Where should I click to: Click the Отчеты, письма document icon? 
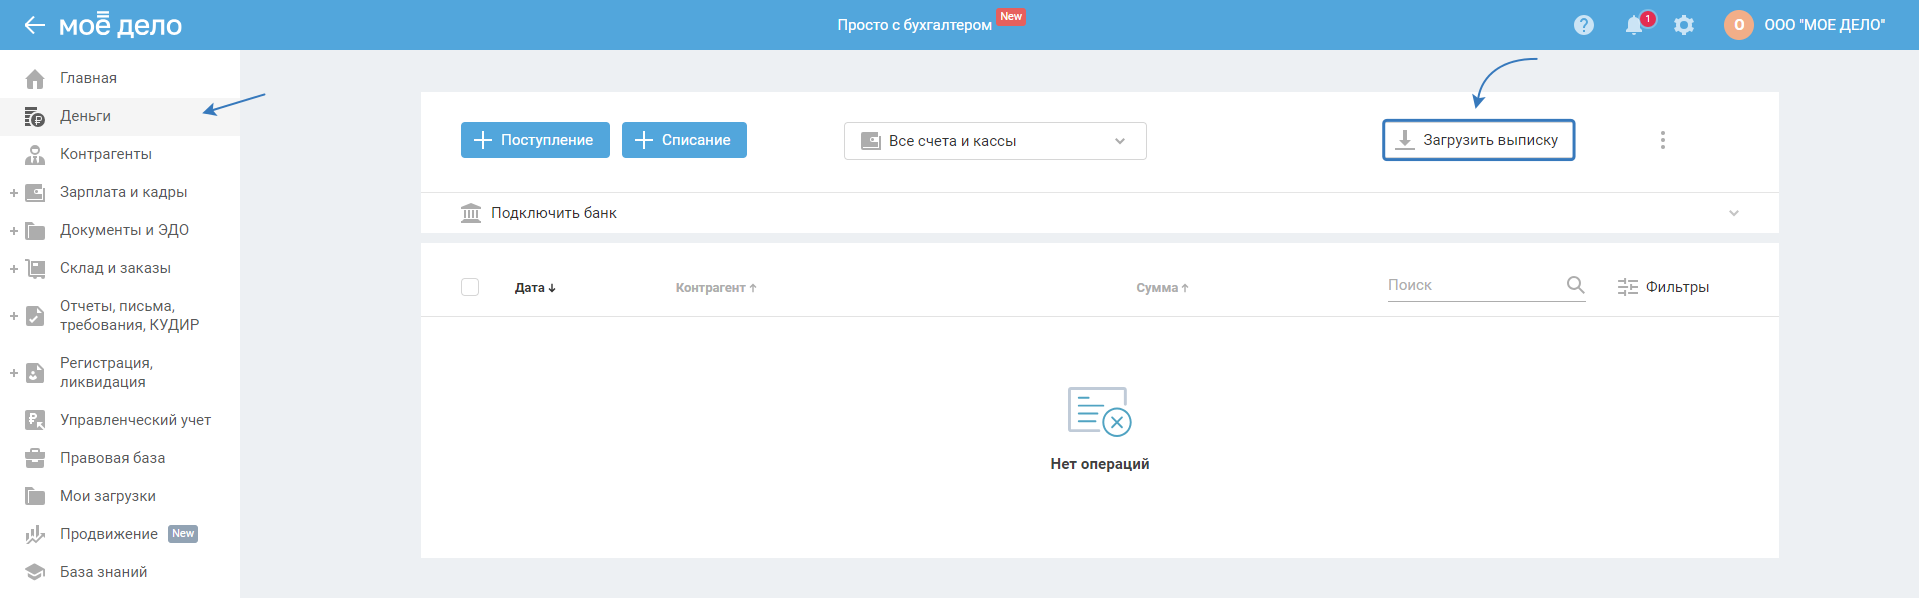pos(35,316)
